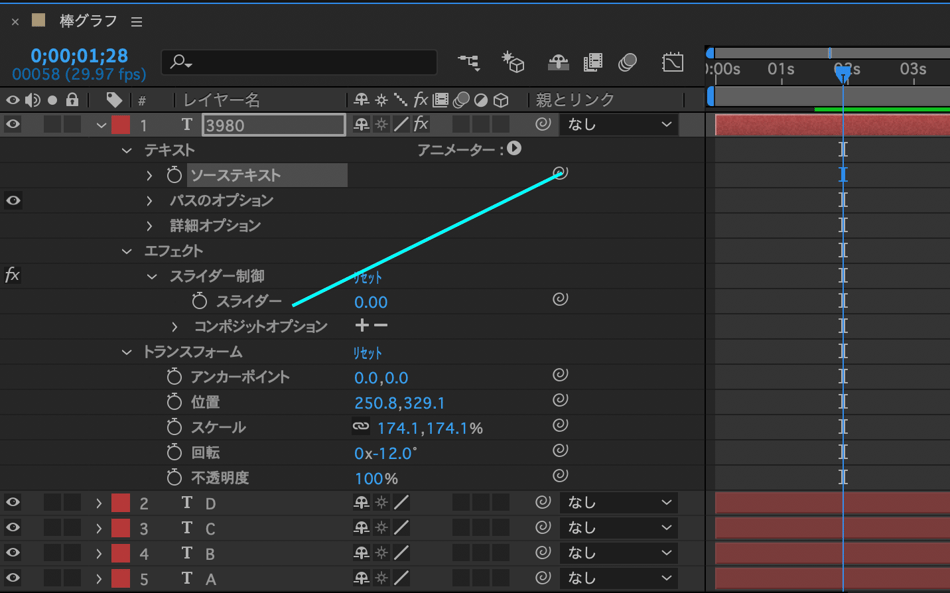Open the 棒グラフ panel menu
950x593 pixels.
coord(137,22)
